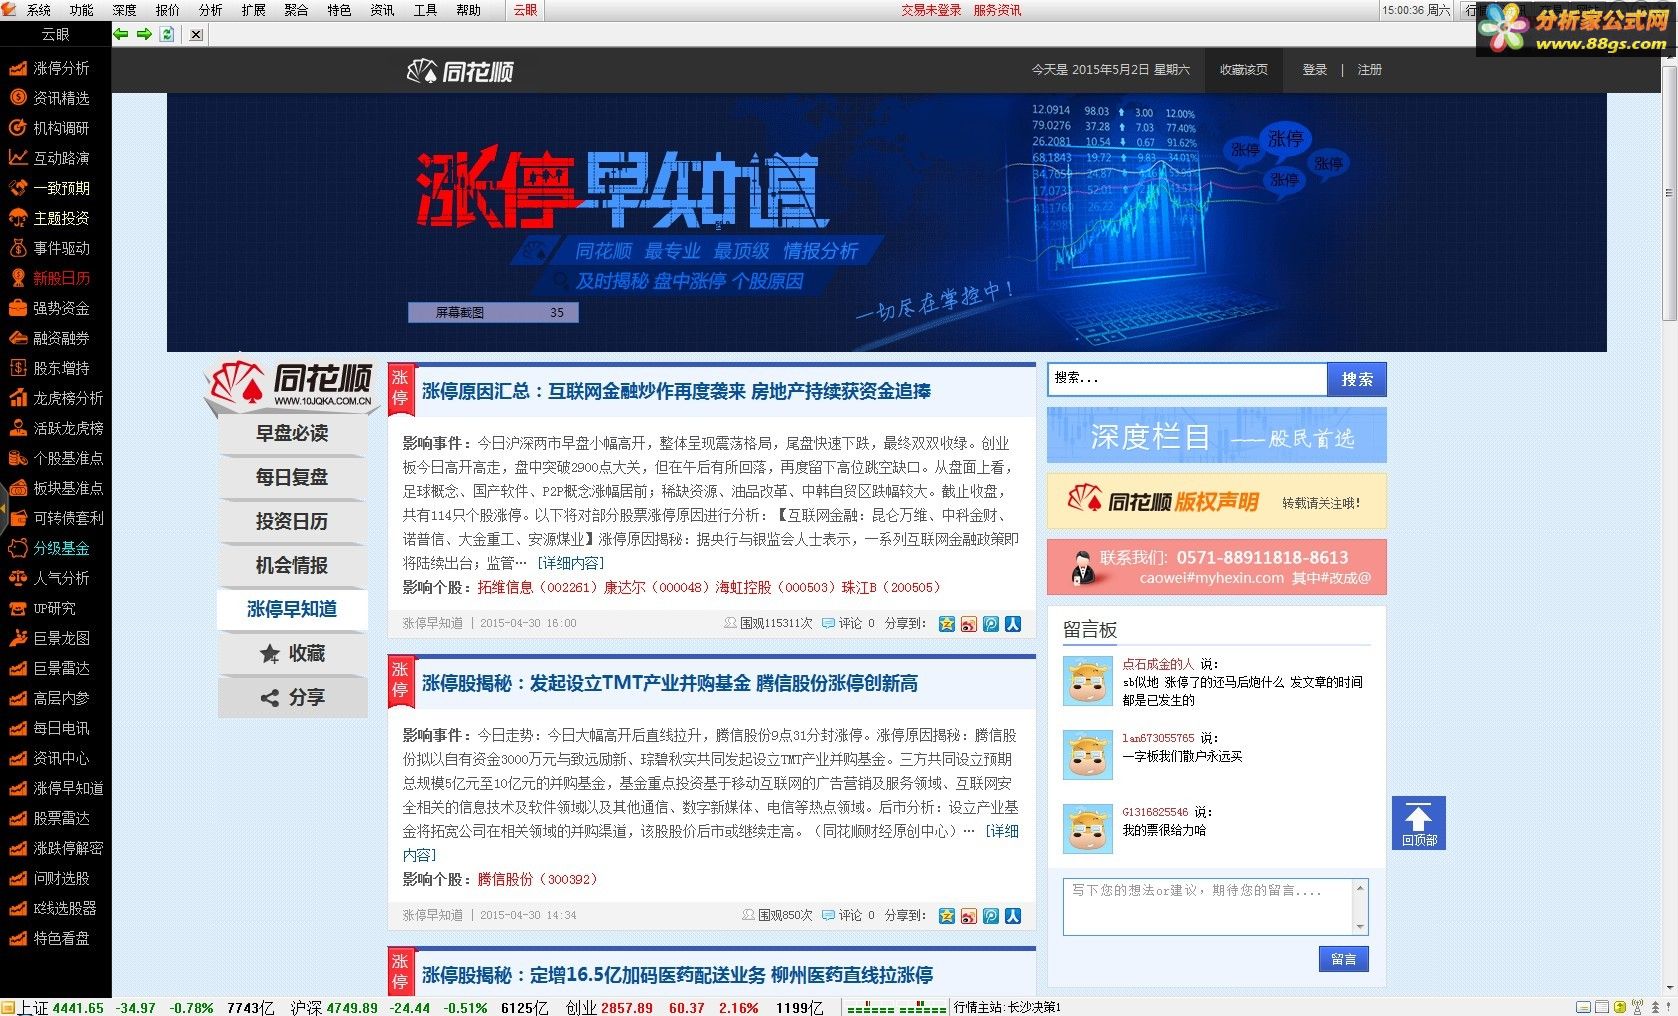Open the 功能 menu
The height and width of the screenshot is (1016, 1678).
pyautogui.click(x=81, y=10)
